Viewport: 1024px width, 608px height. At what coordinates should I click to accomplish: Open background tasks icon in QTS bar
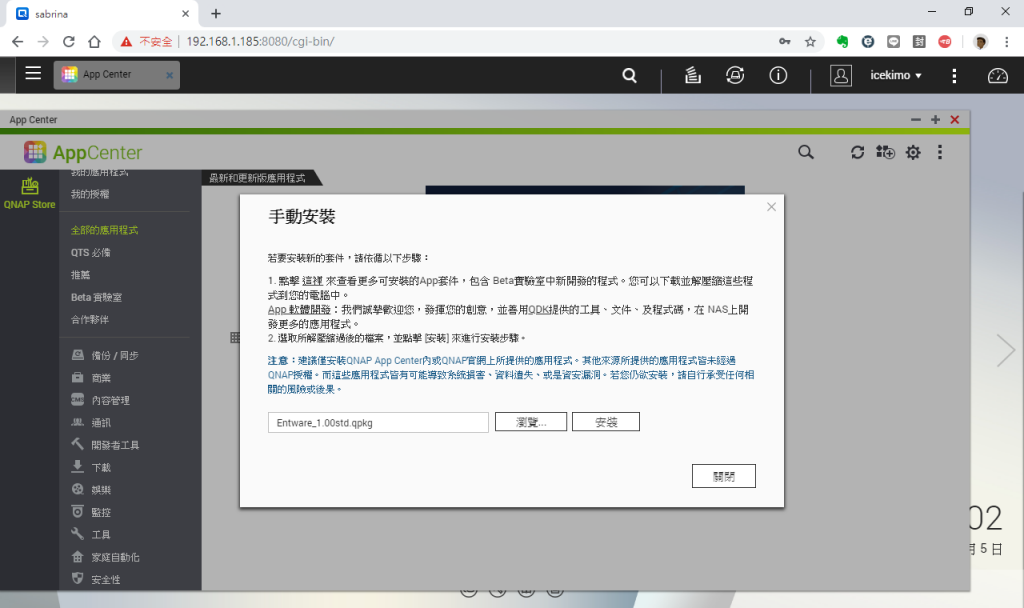[693, 75]
